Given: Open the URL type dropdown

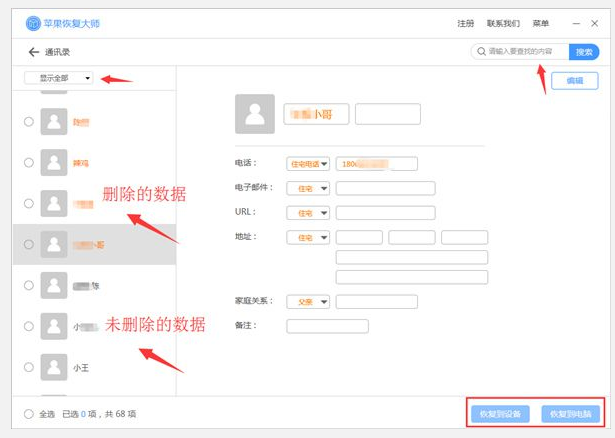Looking at the screenshot, I should click(x=308, y=213).
